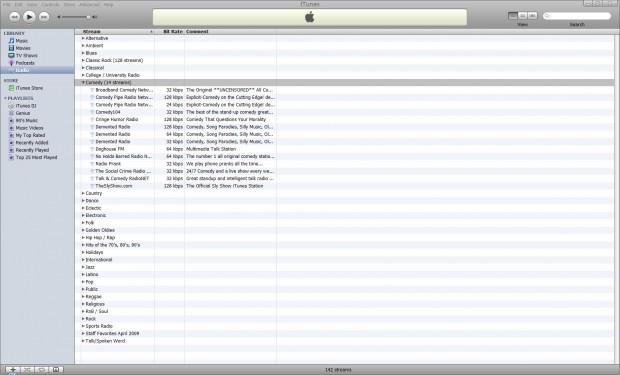Select the No Holds Barred Radio stream
The image size is (620, 375).
tap(123, 156)
